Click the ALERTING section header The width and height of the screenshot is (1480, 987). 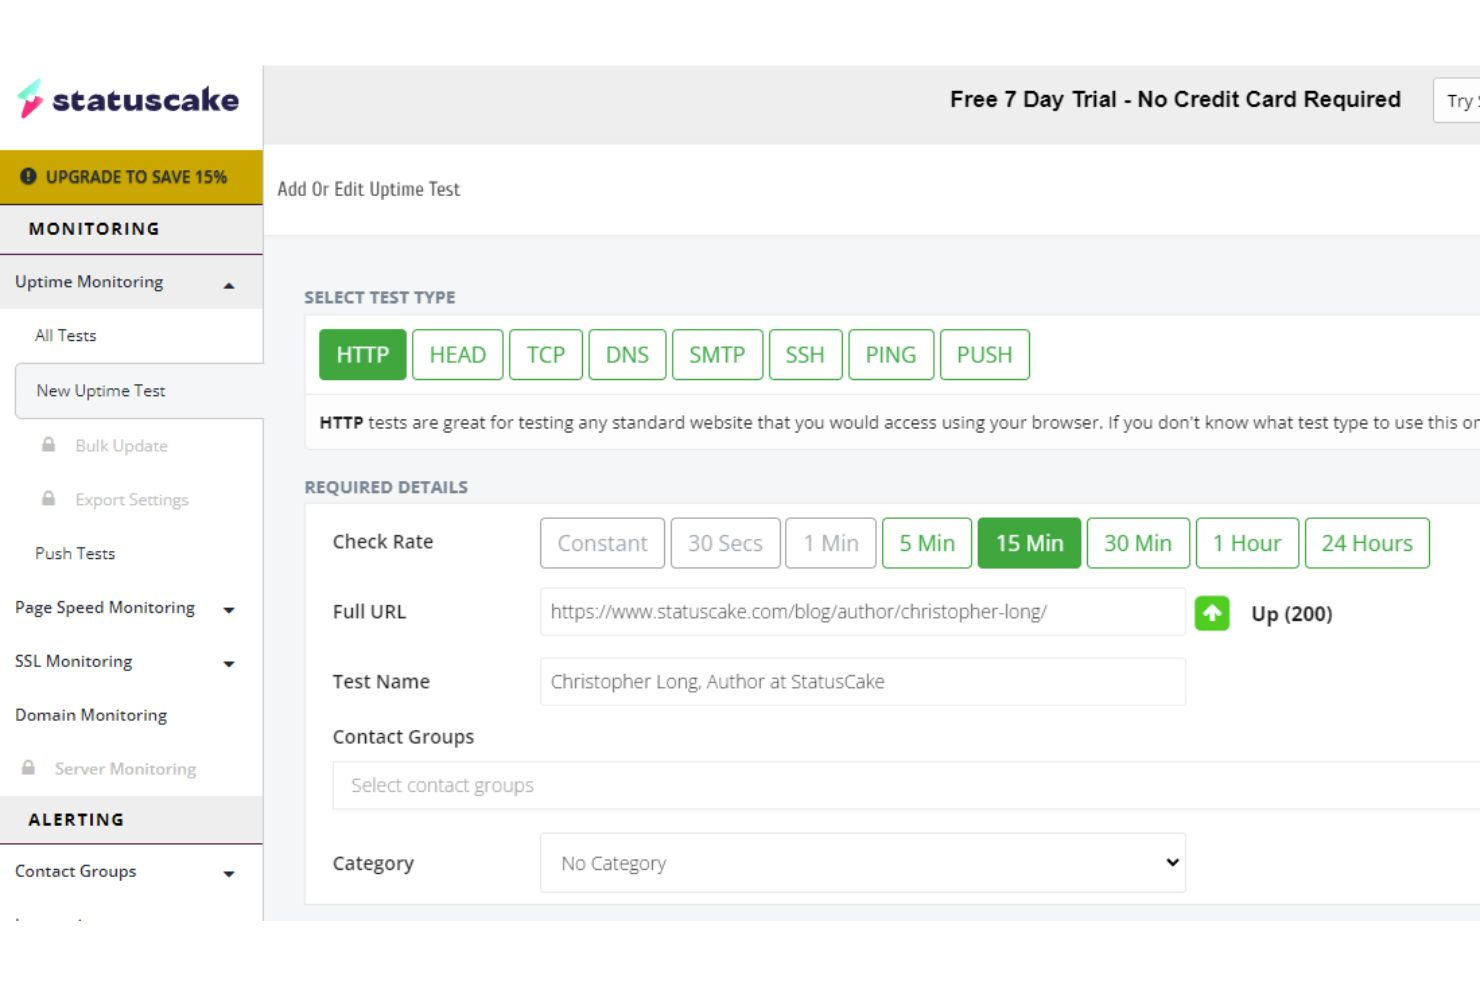76,820
